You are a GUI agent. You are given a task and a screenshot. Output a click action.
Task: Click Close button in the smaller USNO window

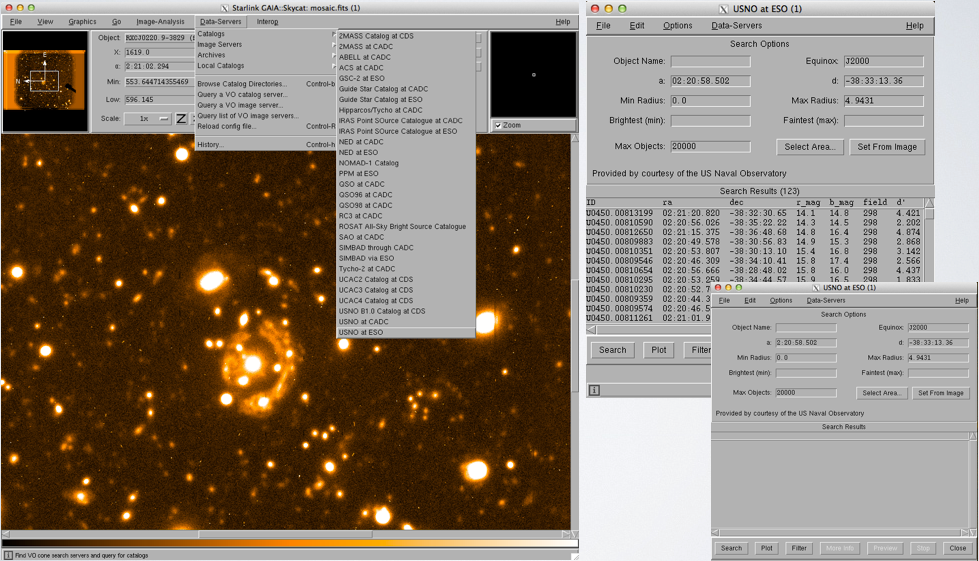pos(957,548)
